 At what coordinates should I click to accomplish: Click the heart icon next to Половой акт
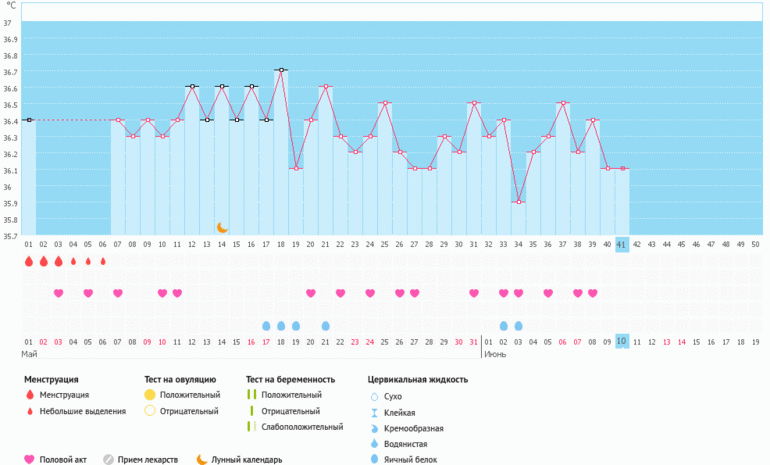click(x=29, y=460)
